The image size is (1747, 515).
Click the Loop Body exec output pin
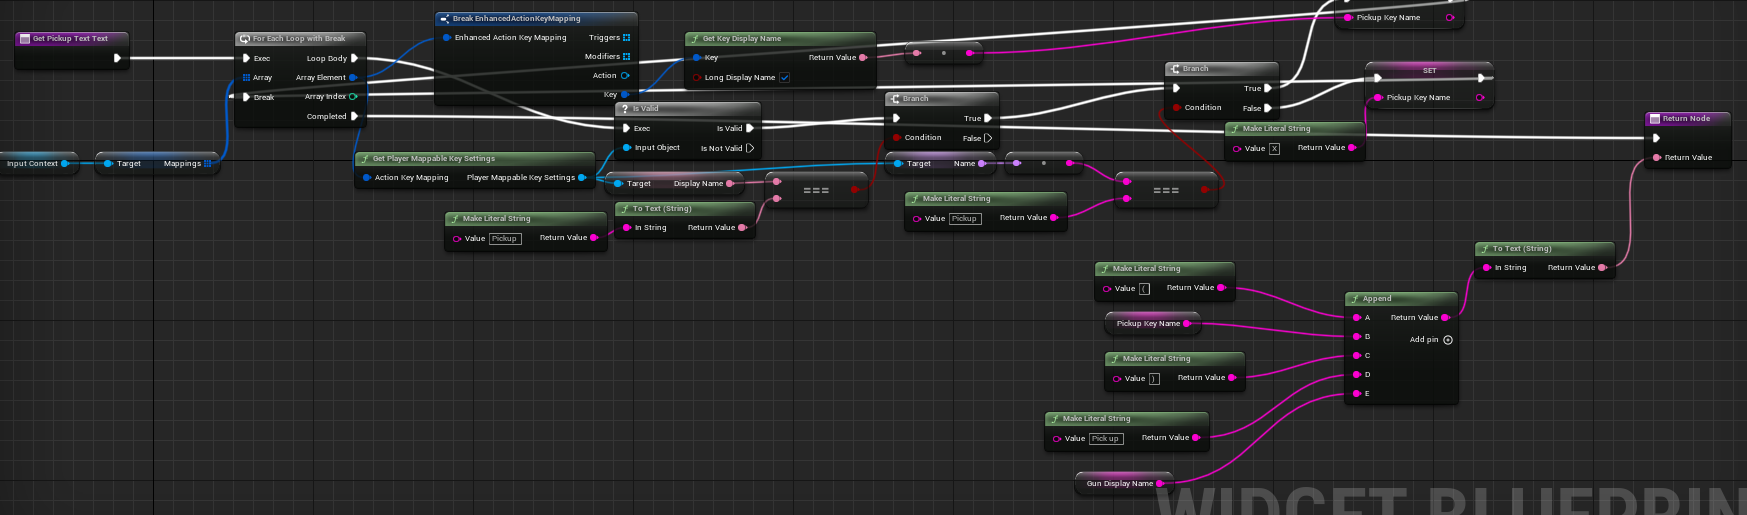(x=354, y=58)
